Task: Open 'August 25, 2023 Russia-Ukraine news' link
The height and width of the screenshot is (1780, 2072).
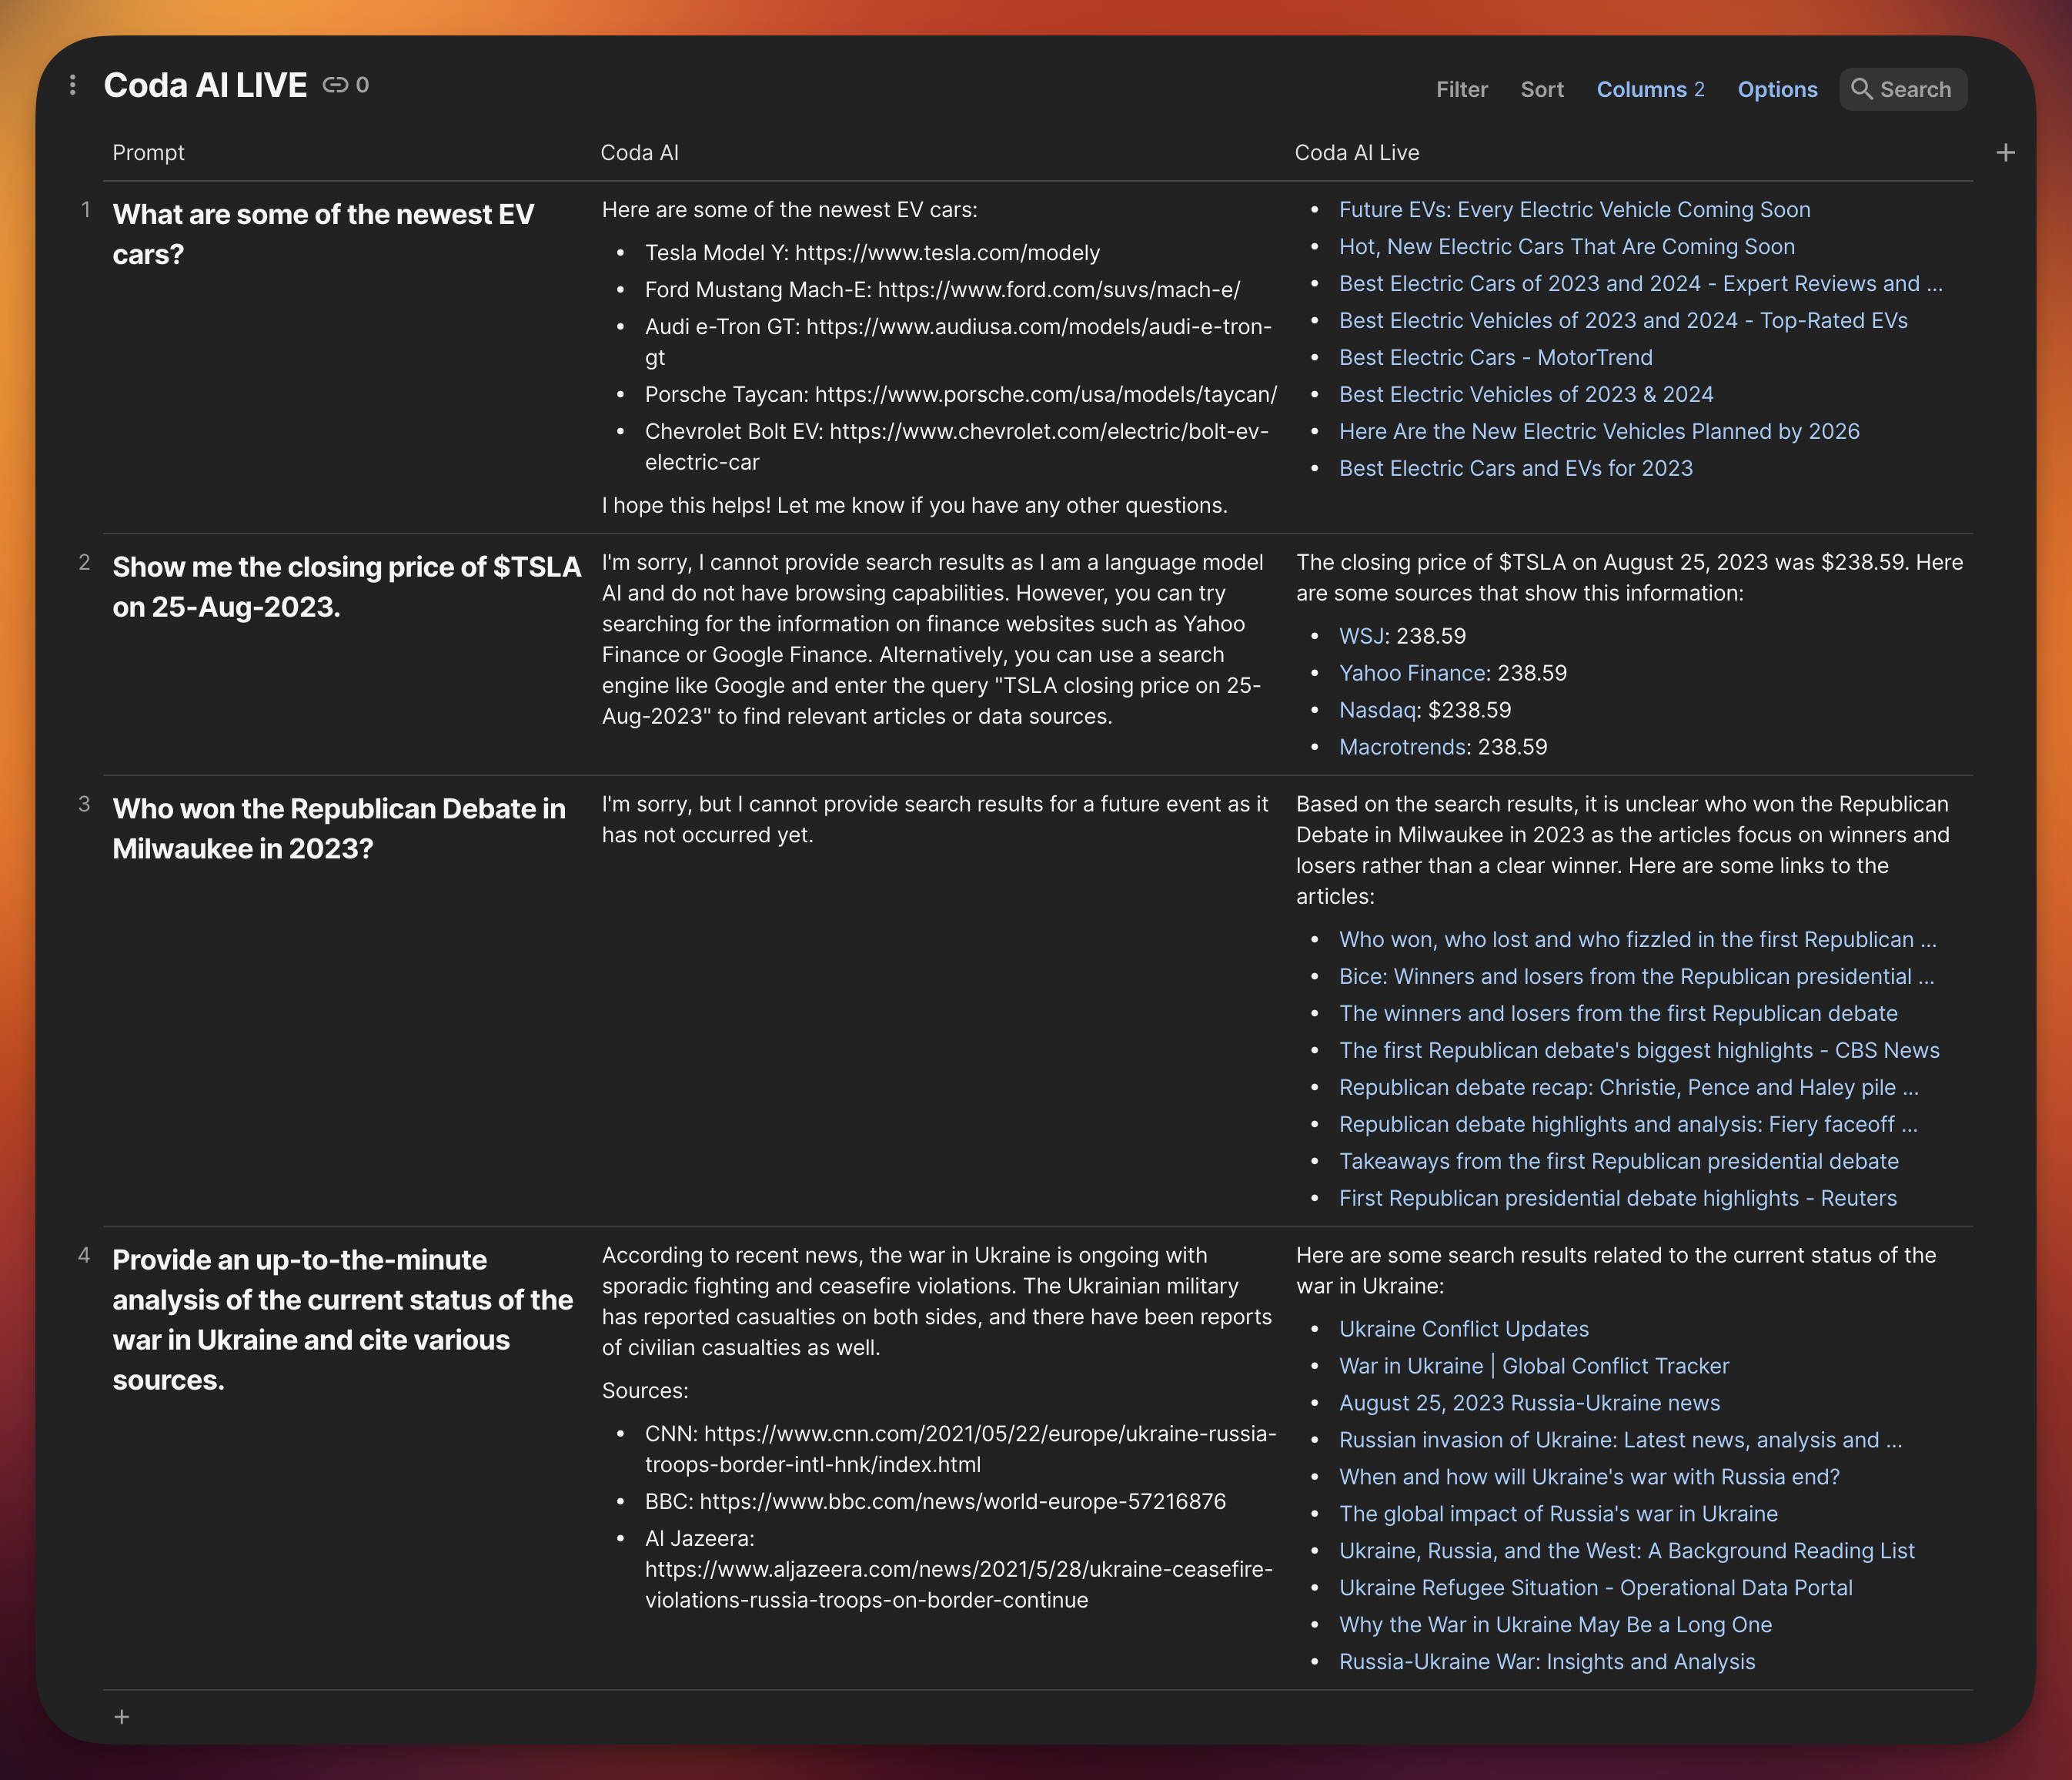Action: 1529,1404
